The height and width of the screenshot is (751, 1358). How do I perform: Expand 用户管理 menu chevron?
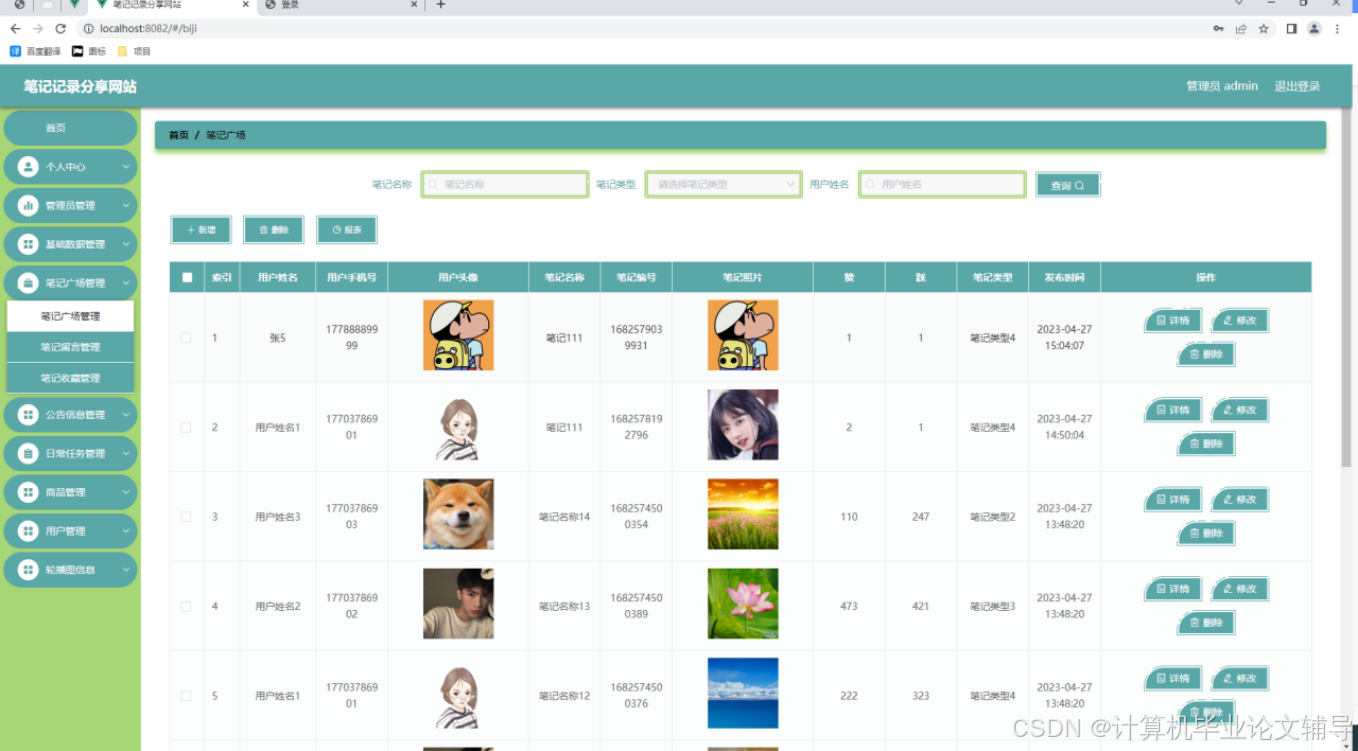click(126, 531)
